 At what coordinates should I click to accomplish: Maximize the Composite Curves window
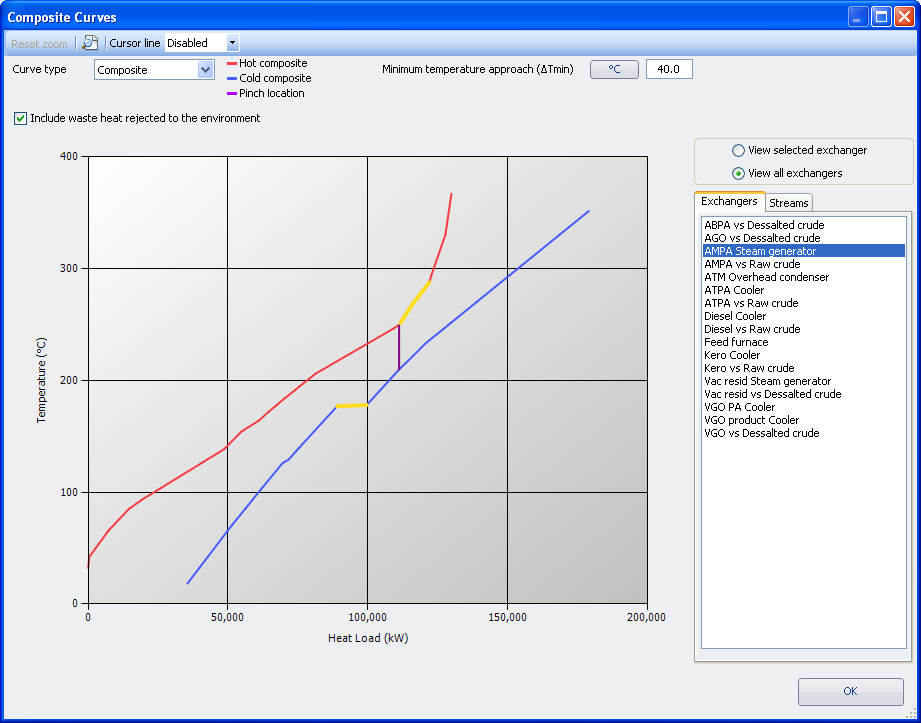tap(882, 17)
